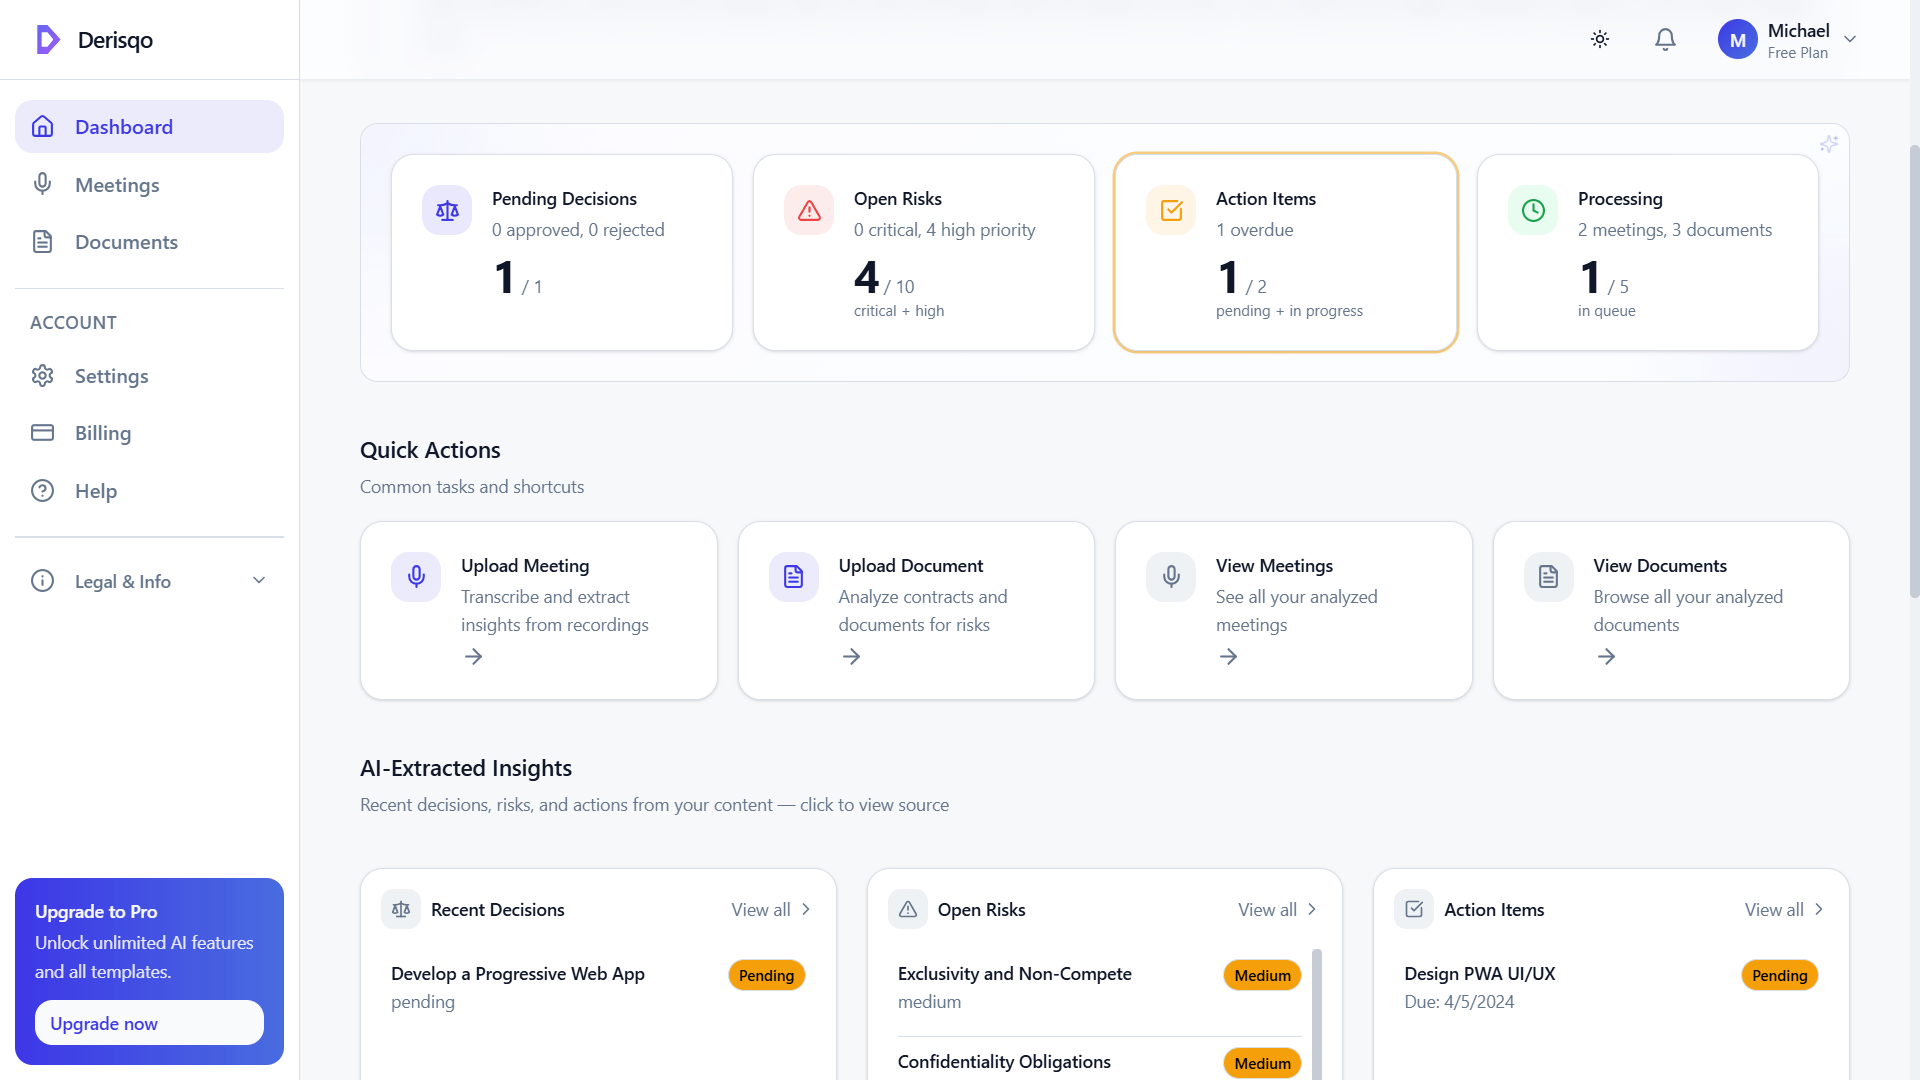The height and width of the screenshot is (1080, 1920).
Task: Open the Documents section from sidebar
Action: coord(126,241)
